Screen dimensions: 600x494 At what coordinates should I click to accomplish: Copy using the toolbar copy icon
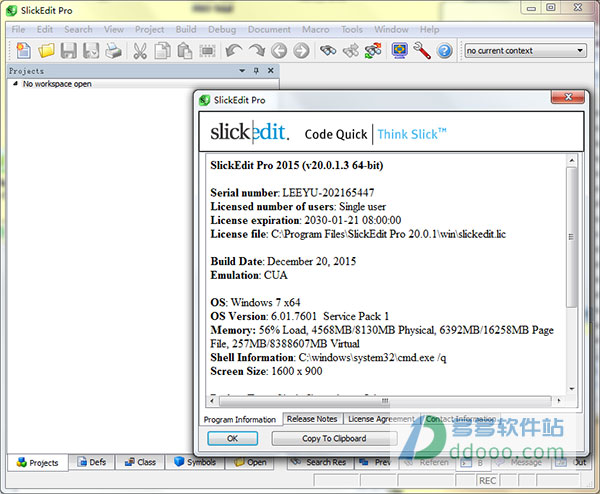coord(163,51)
